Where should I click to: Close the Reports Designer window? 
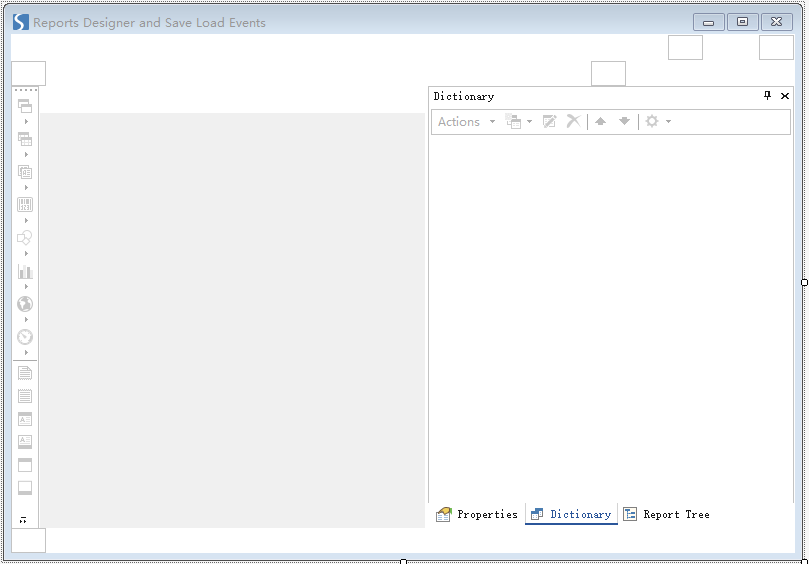[776, 22]
